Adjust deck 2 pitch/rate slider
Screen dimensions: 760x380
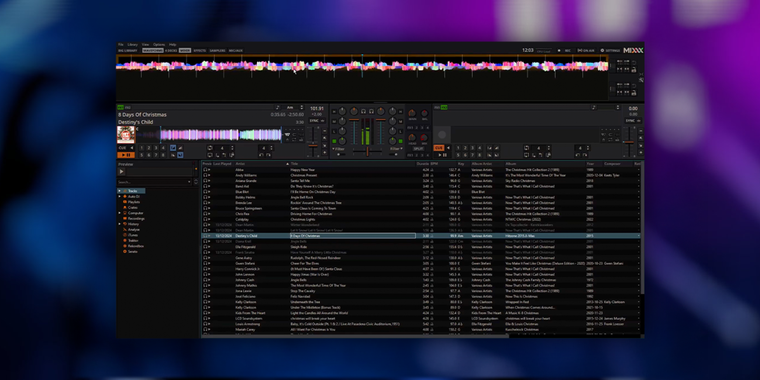630,142
